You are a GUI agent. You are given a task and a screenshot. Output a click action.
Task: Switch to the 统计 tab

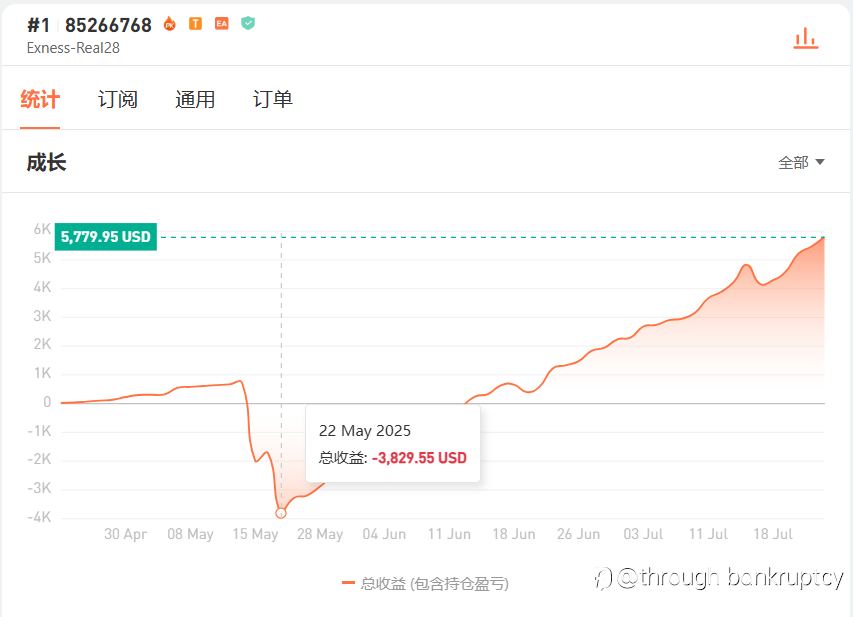click(40, 99)
